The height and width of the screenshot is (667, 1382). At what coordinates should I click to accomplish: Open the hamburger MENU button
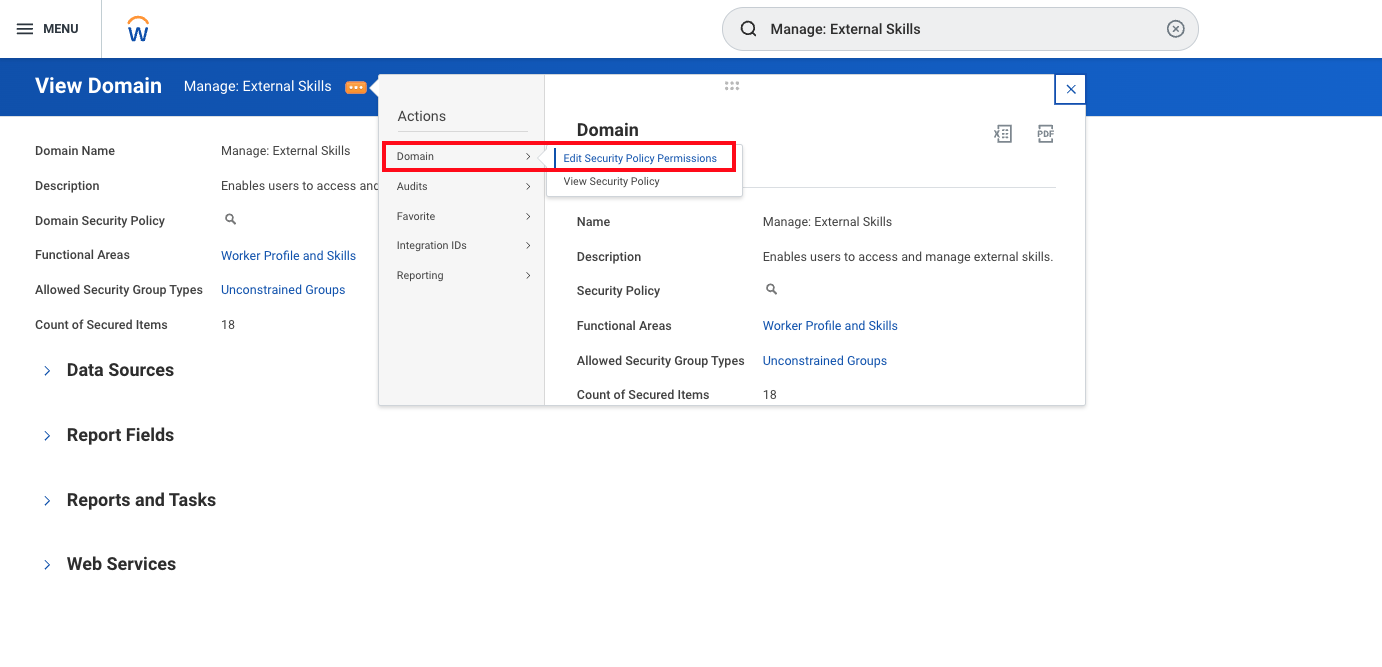coord(47,29)
